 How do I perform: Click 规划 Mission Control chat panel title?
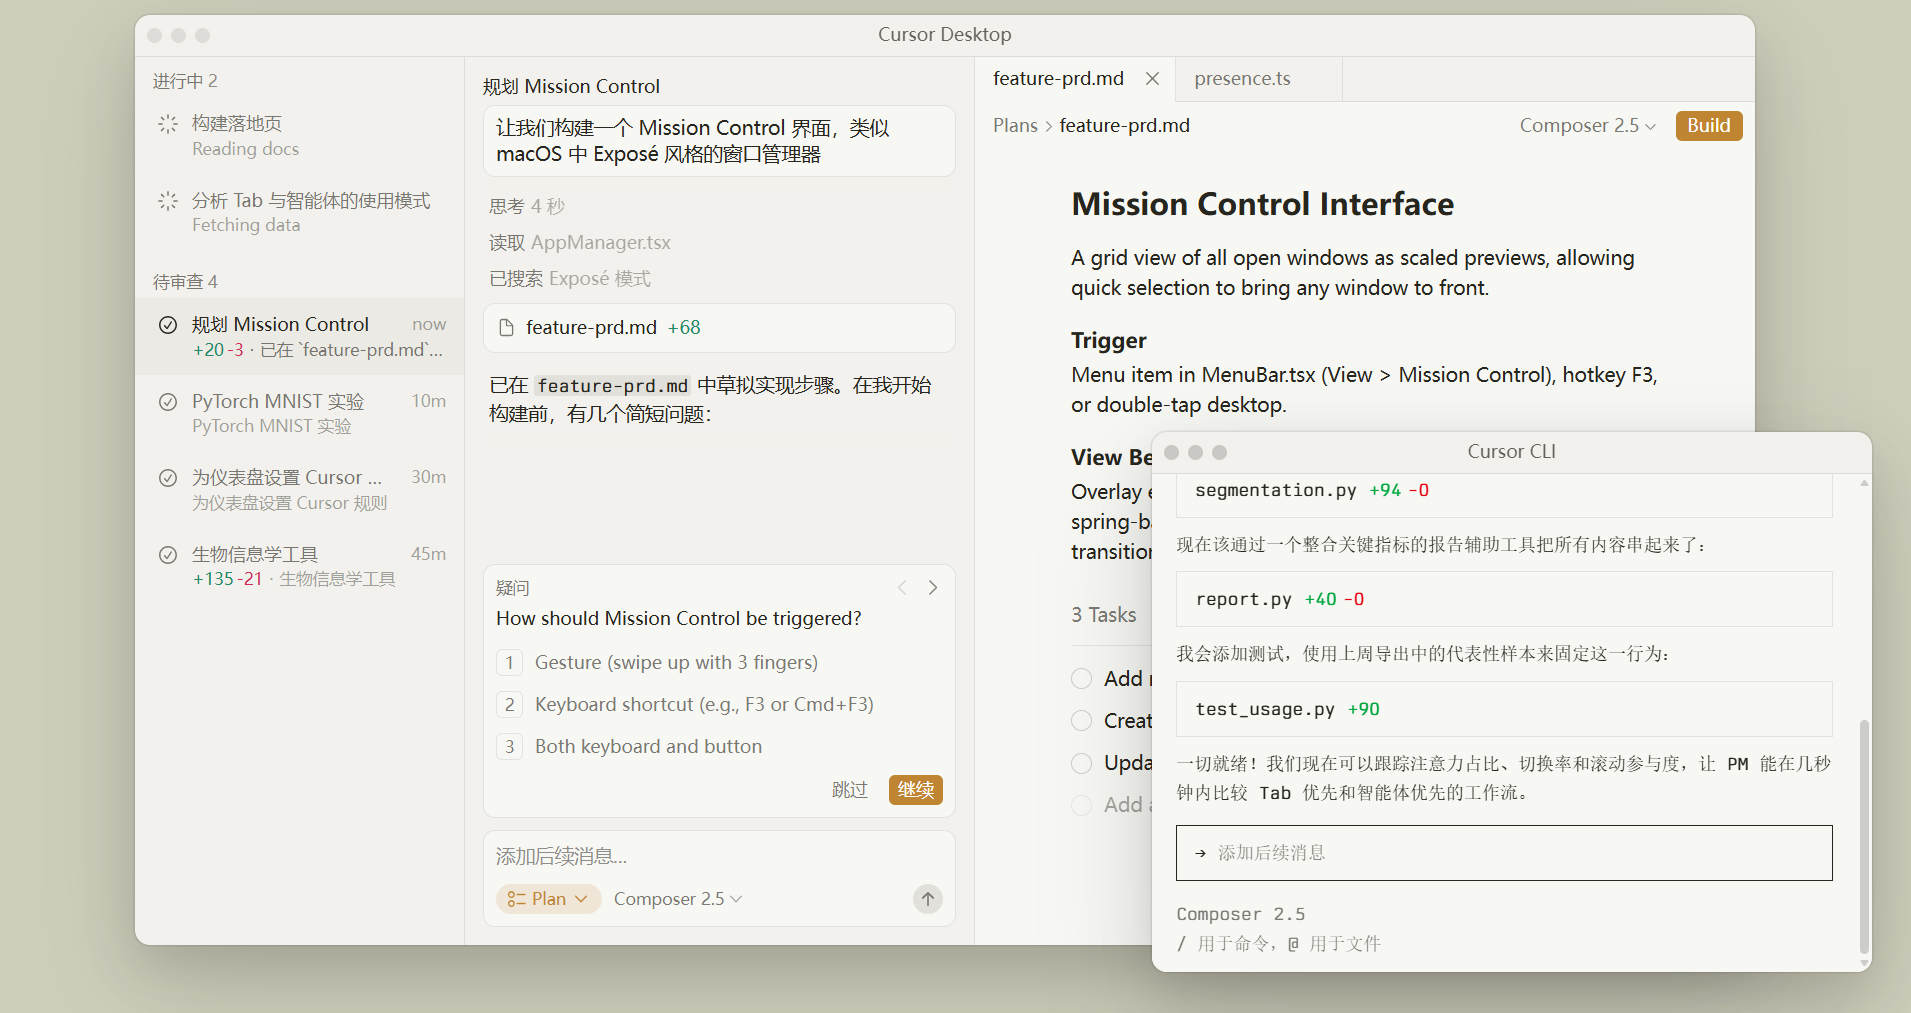coord(571,87)
